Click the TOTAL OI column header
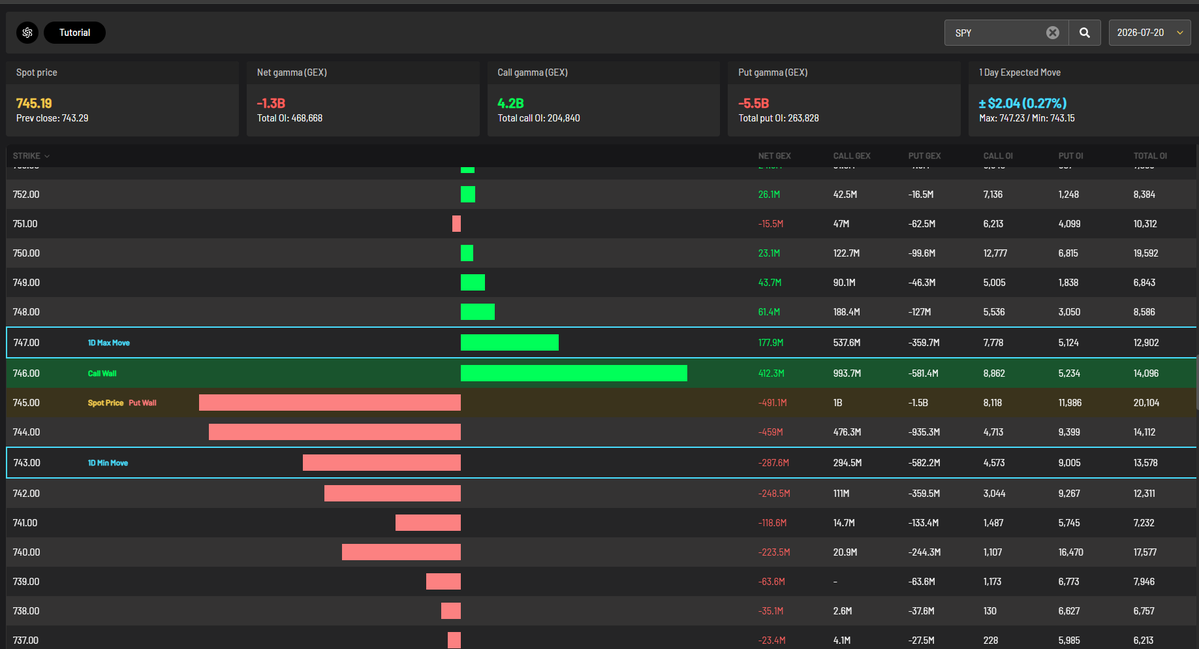1199x649 pixels. 1150,156
